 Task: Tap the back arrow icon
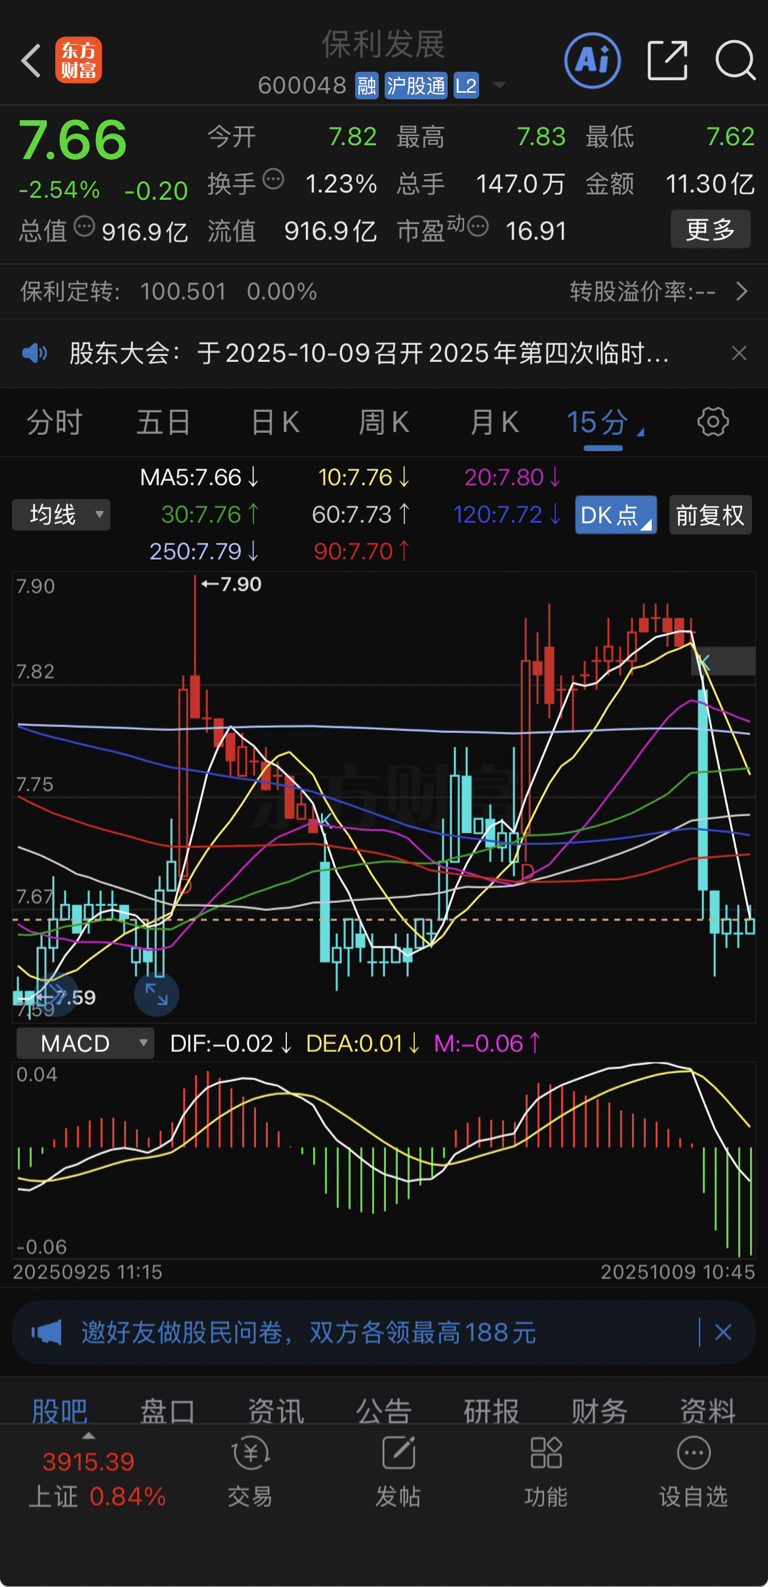(32, 61)
